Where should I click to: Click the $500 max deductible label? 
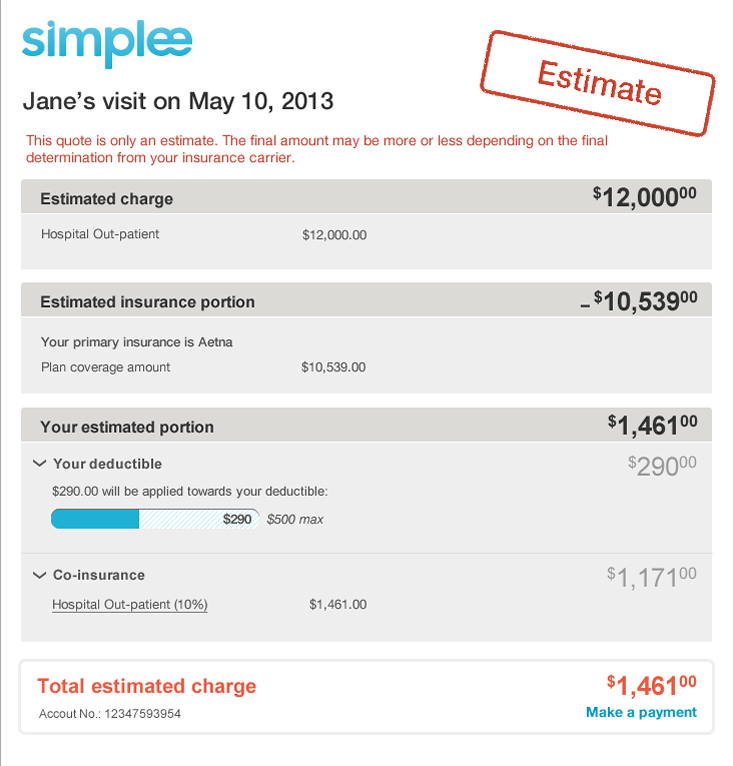pyautogui.click(x=295, y=520)
